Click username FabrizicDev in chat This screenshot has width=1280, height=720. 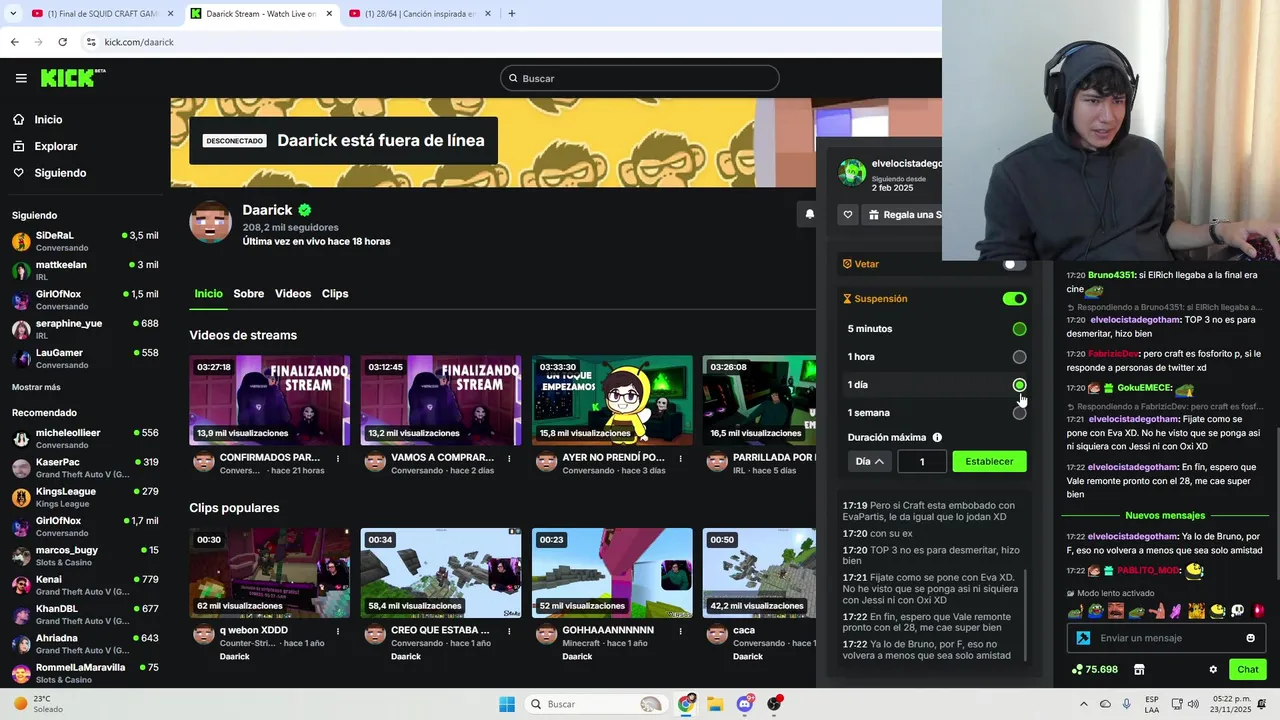click(1113, 354)
